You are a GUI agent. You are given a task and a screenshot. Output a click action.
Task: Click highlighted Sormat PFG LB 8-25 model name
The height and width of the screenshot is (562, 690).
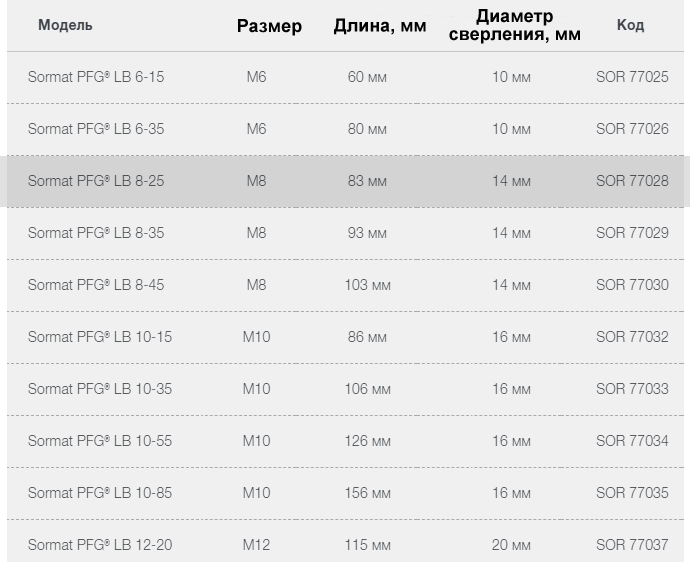point(96,181)
